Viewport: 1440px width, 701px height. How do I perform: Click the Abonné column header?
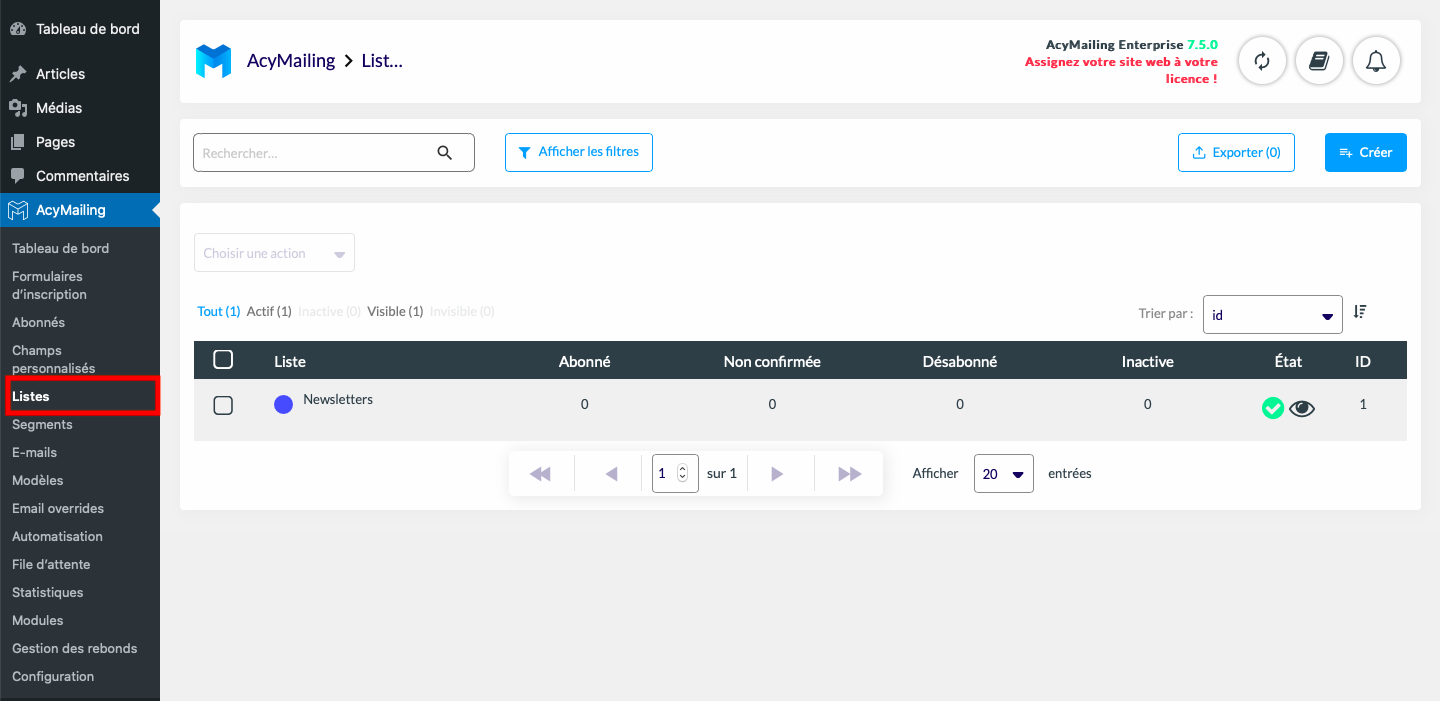[584, 362]
